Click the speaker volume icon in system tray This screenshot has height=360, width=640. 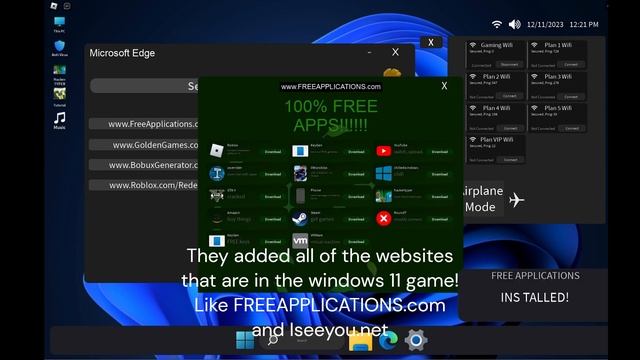tap(515, 24)
